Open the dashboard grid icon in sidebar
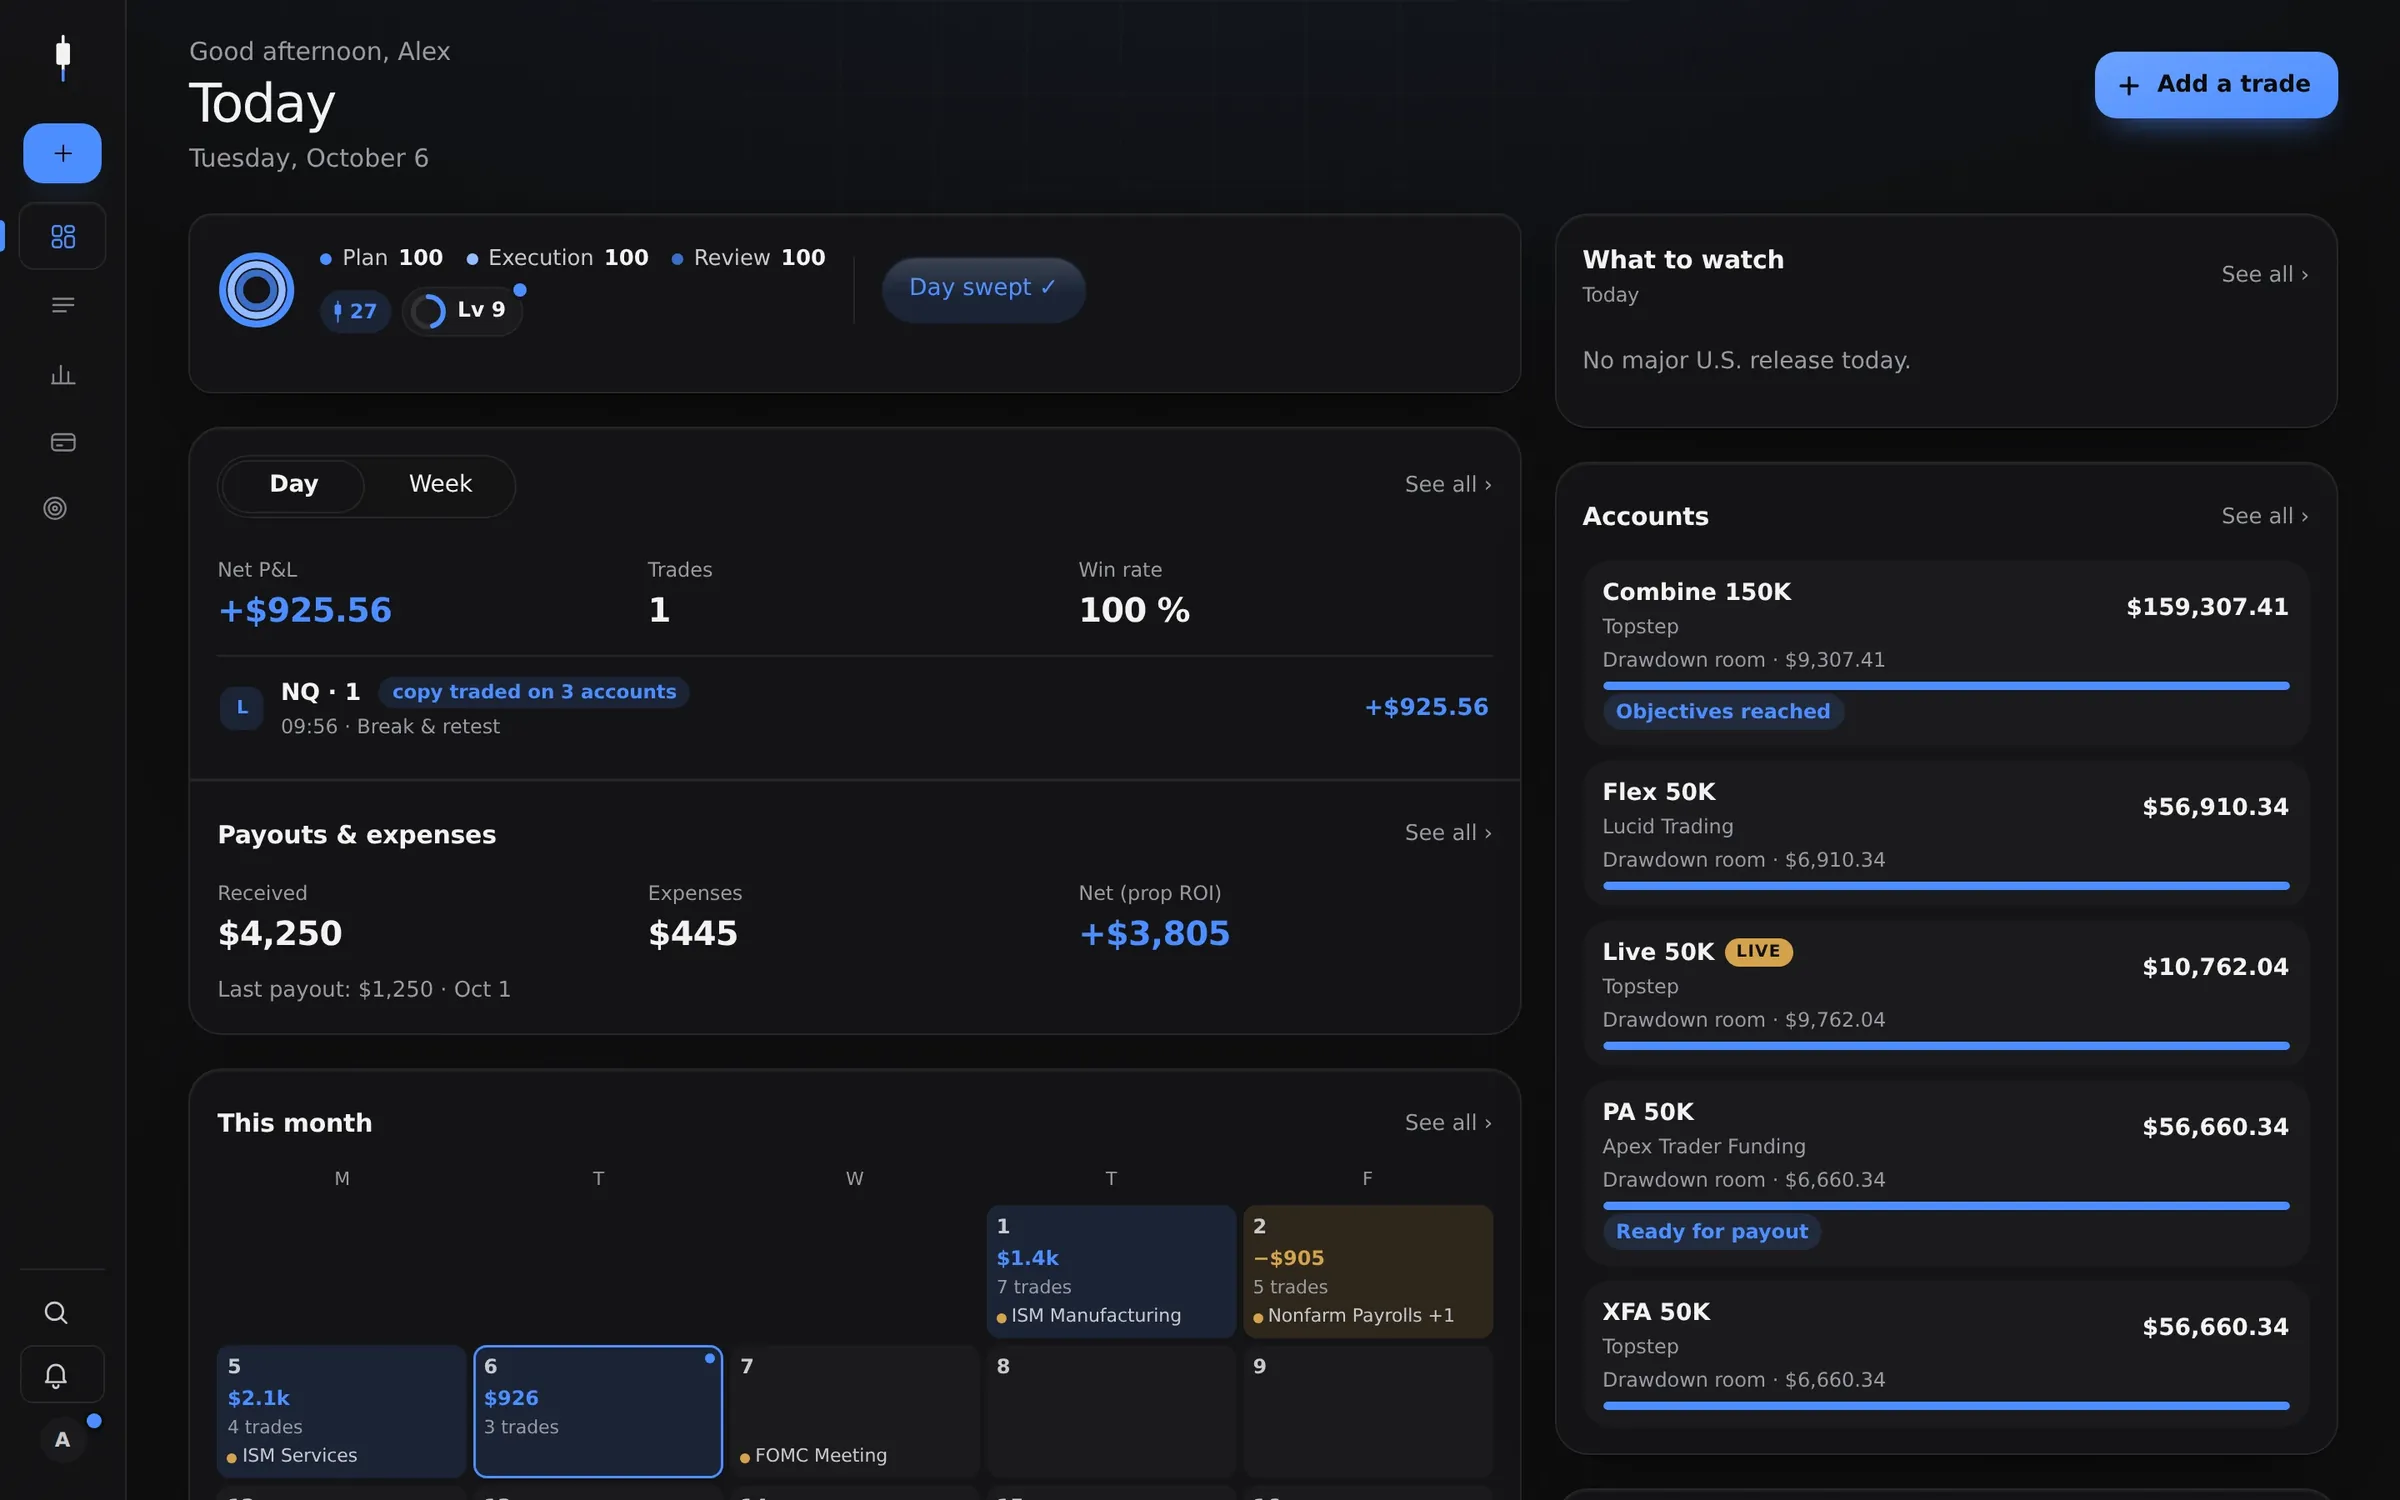 [62, 236]
